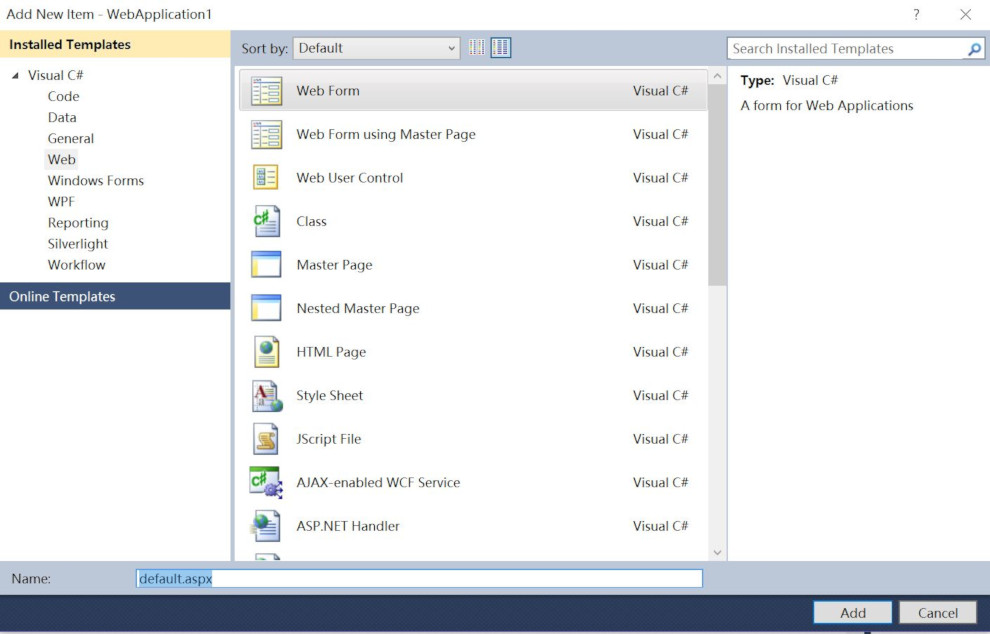Click the Add button
990x634 pixels.
pos(852,612)
